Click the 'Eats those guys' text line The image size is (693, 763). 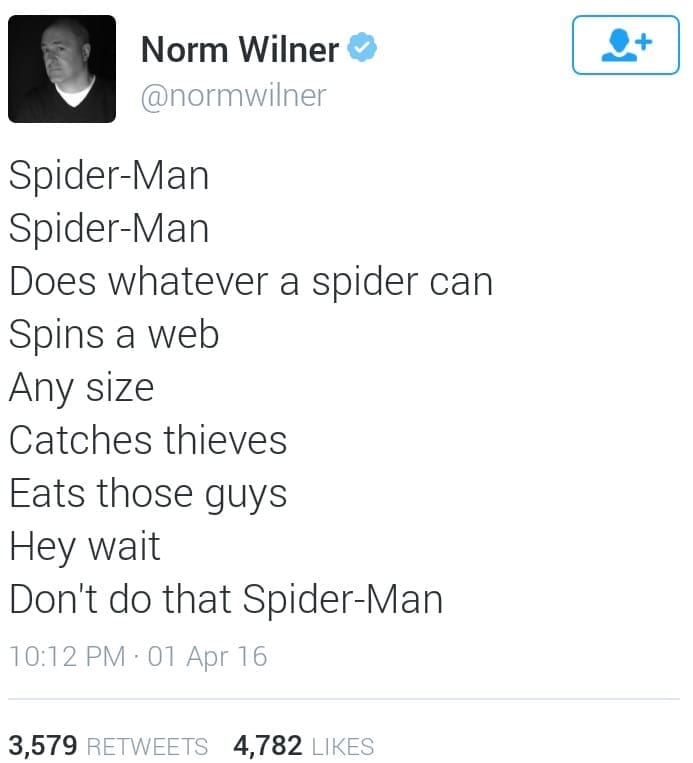tap(148, 494)
